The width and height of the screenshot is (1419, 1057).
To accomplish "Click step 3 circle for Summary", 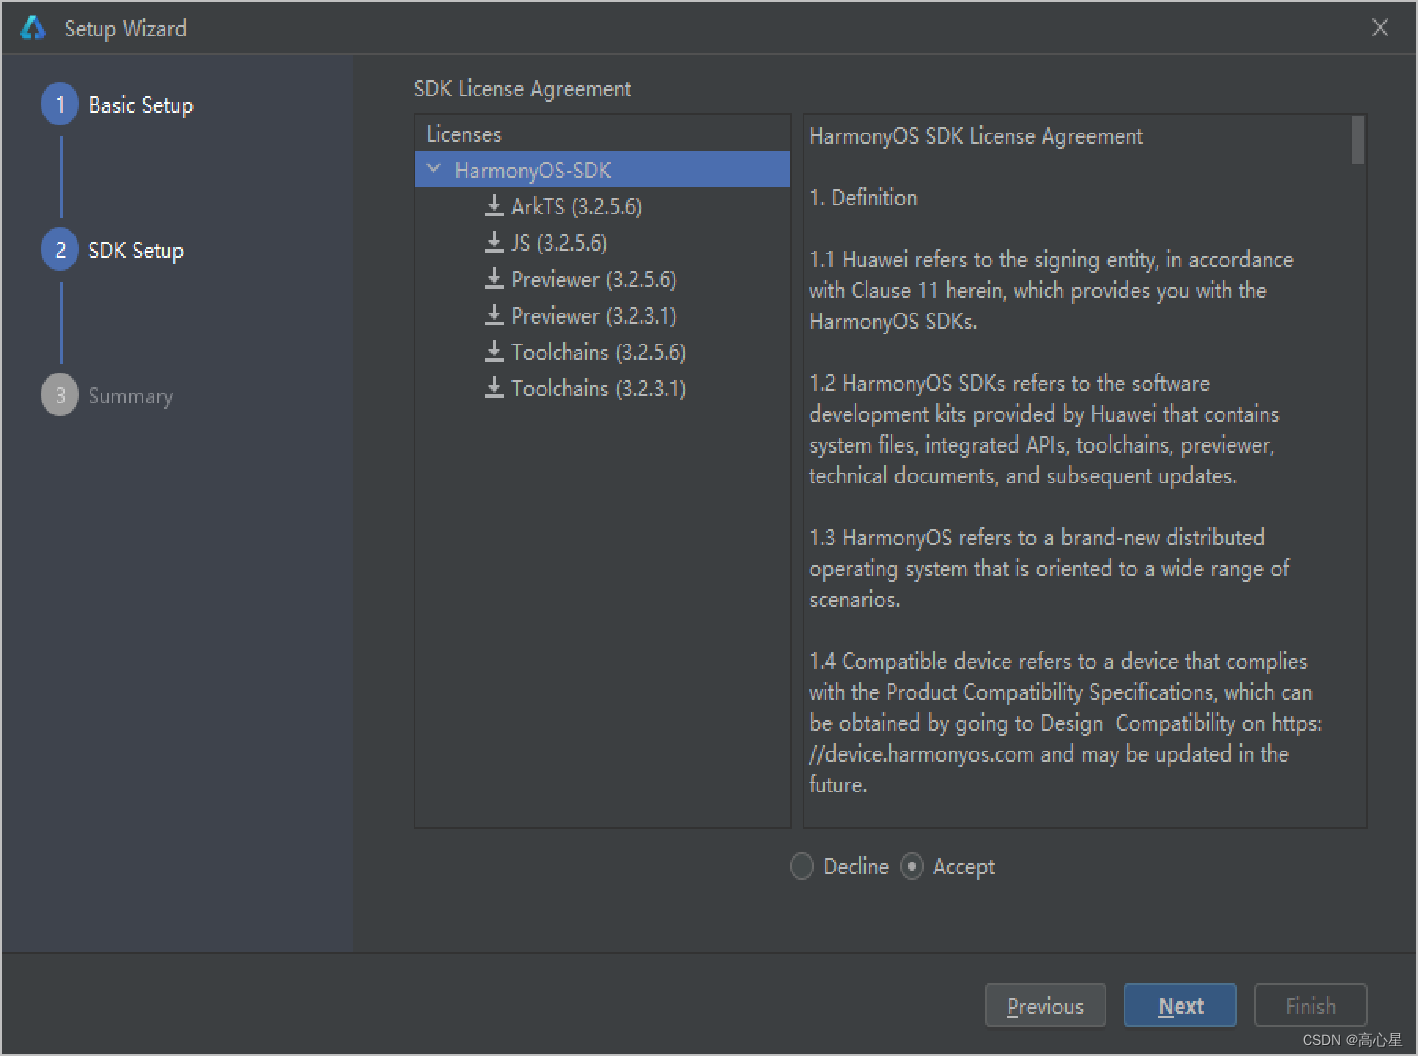I will [x=60, y=395].
